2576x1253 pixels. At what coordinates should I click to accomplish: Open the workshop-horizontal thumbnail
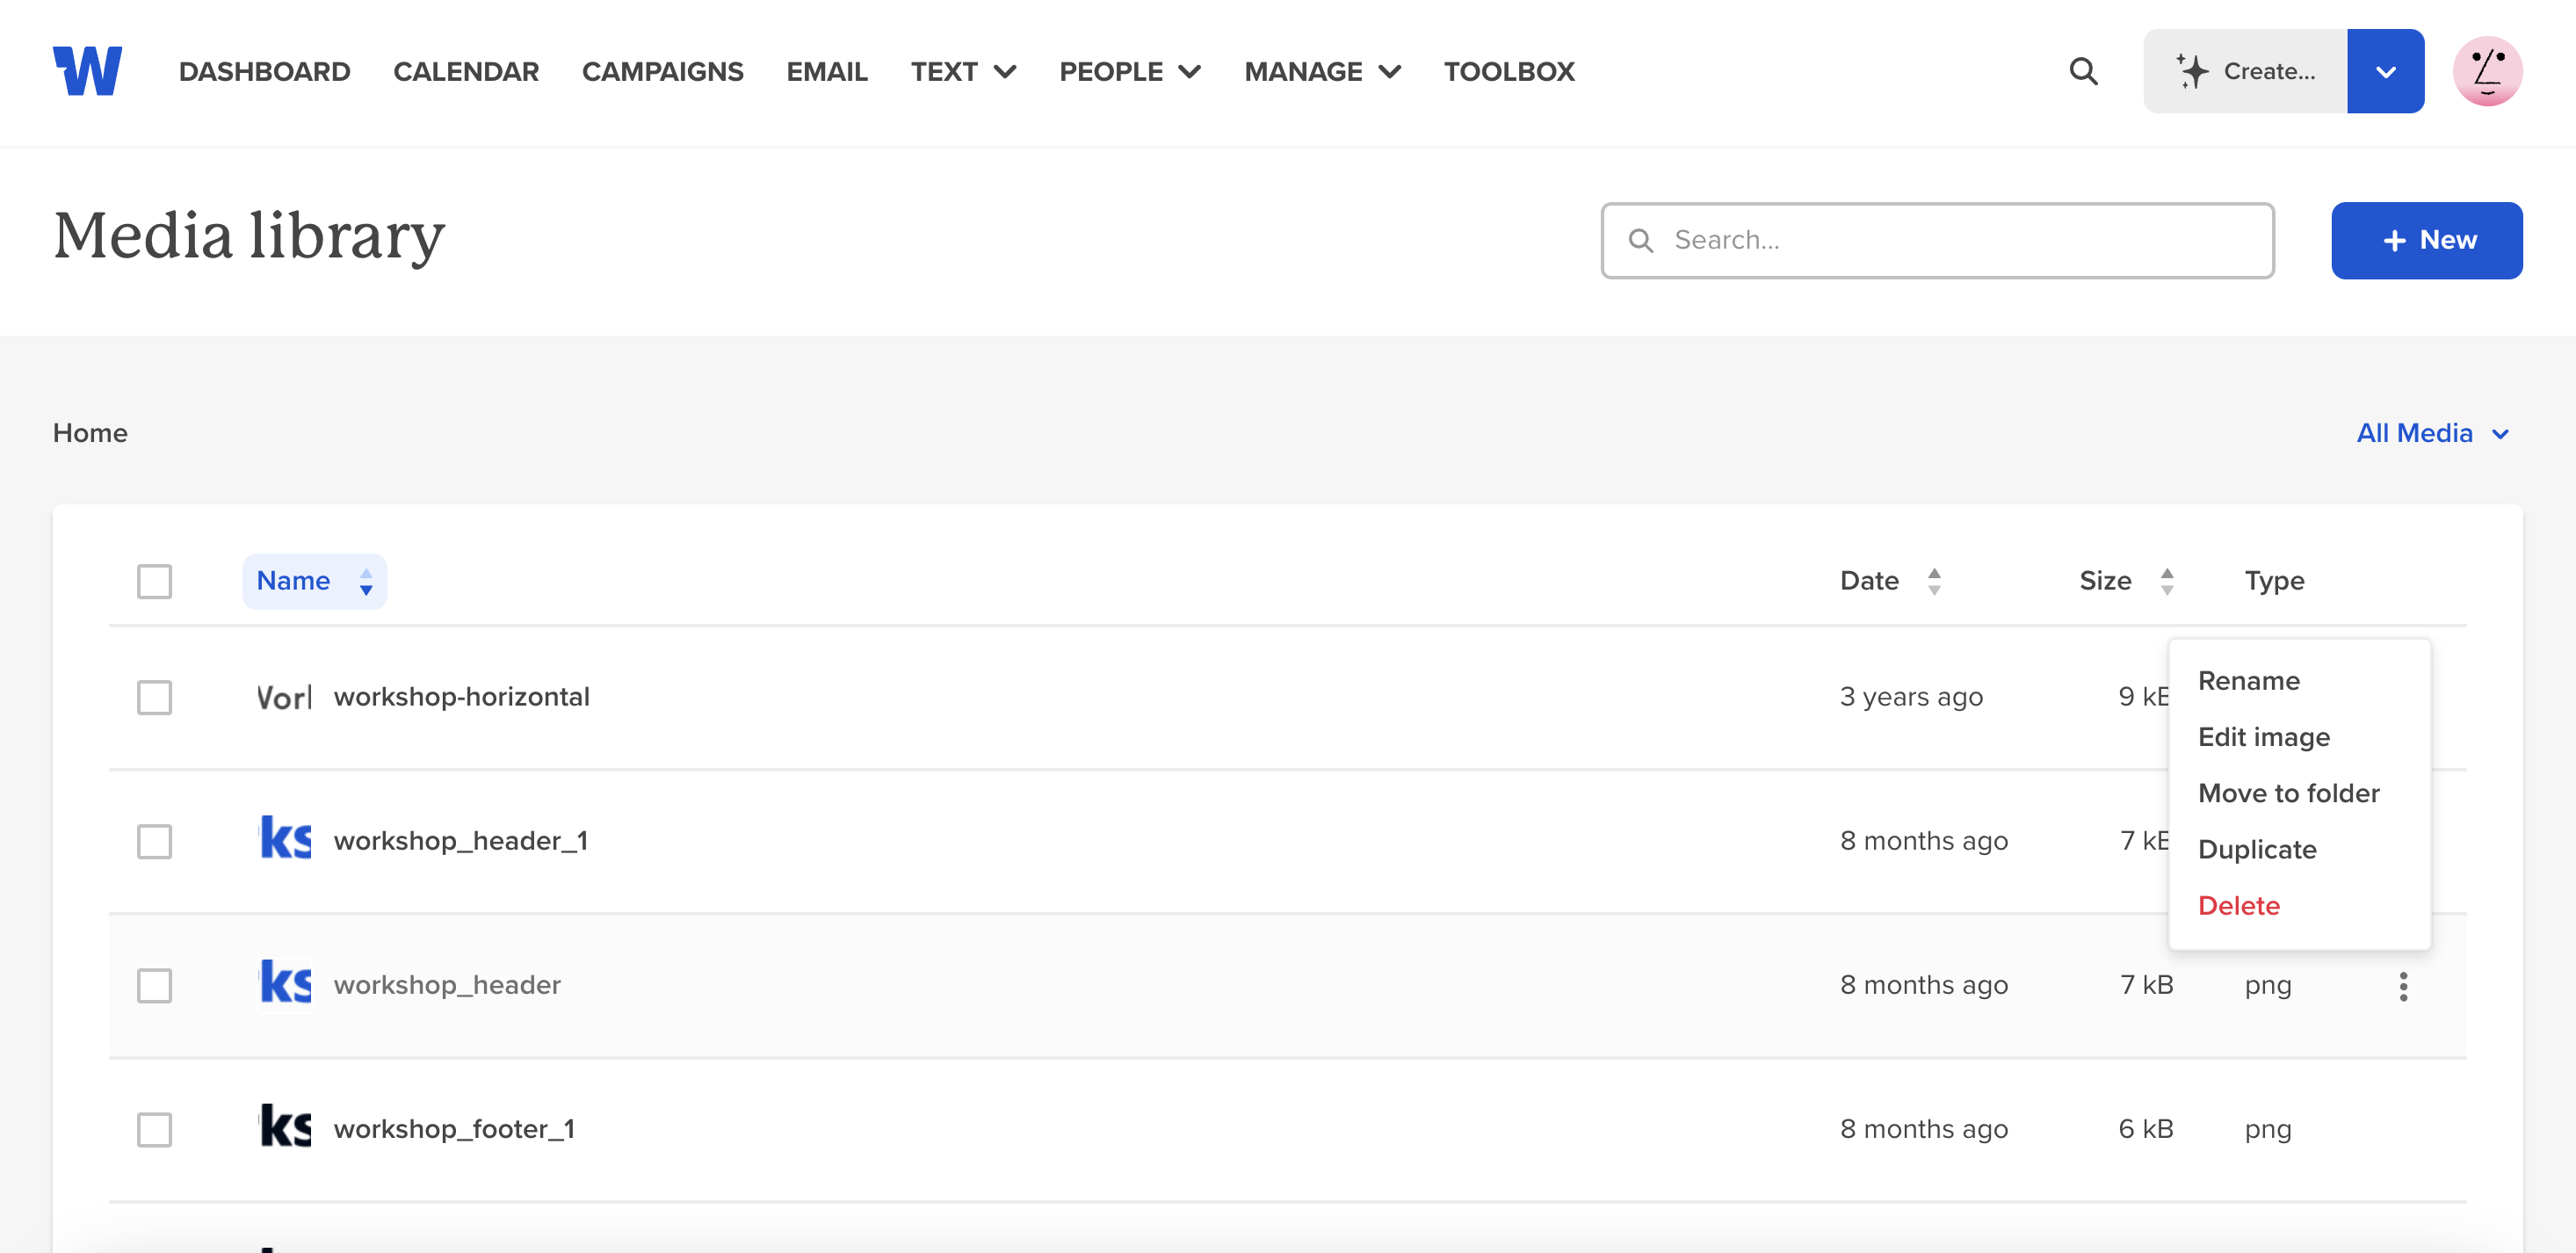click(284, 697)
